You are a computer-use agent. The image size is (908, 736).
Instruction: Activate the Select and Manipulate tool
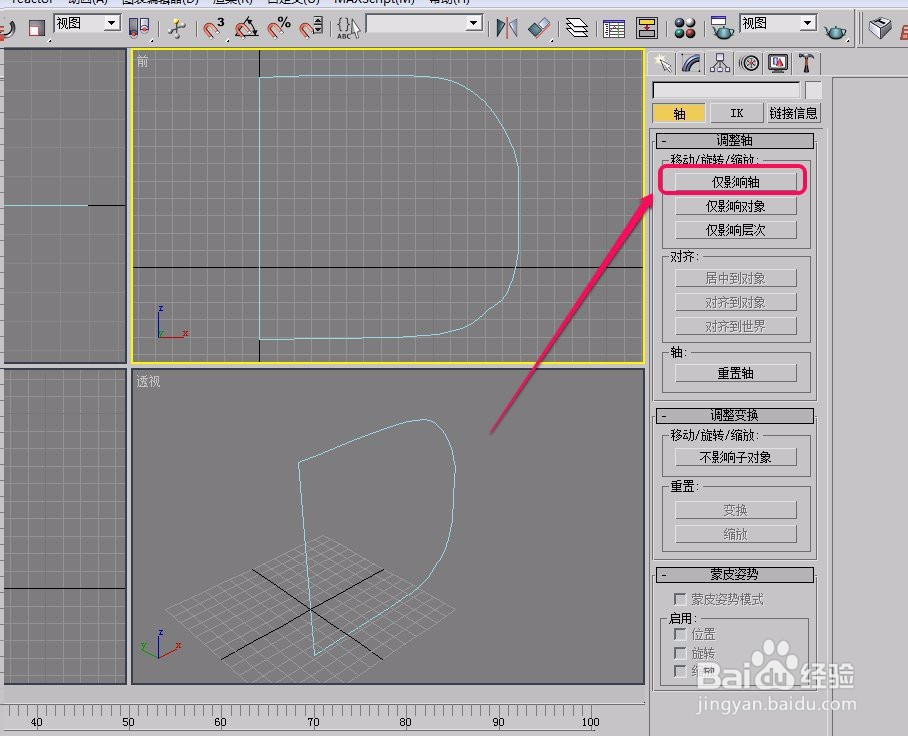177,27
